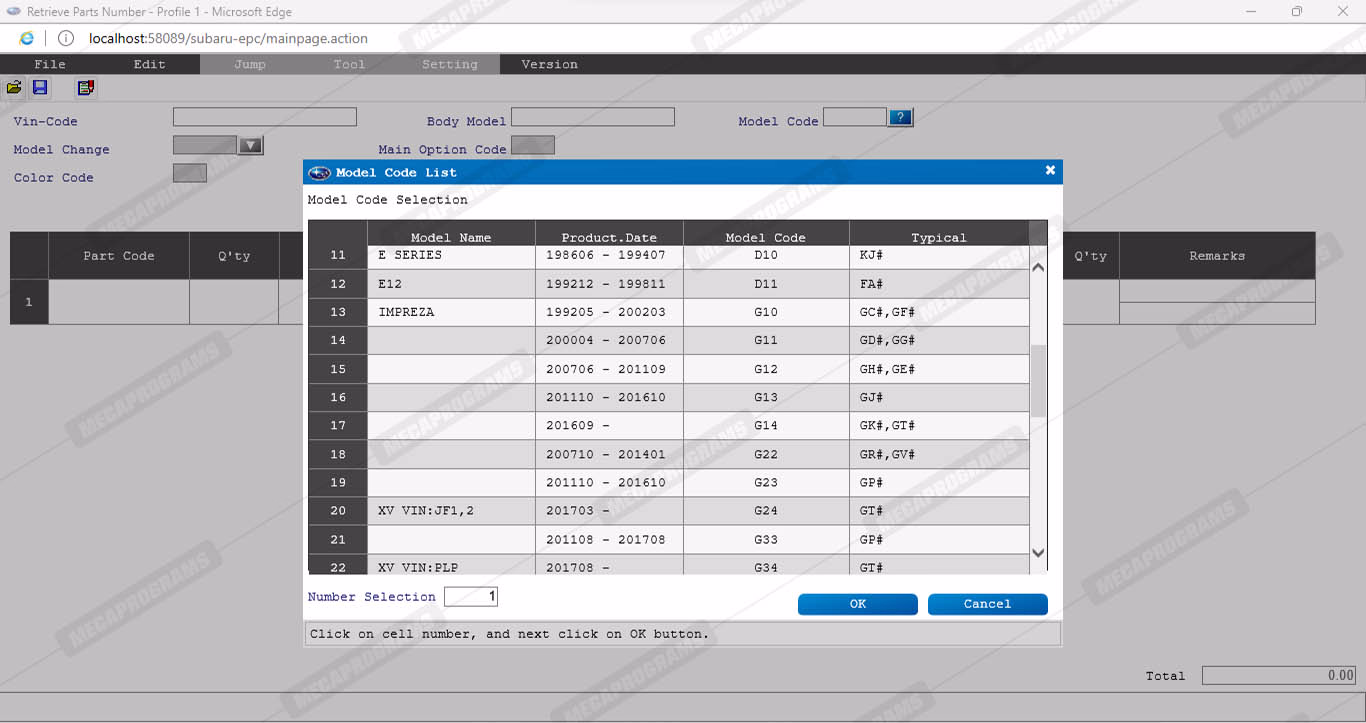This screenshot has height=723, width=1366.
Task: Select row number 13 cell
Action: [x=338, y=312]
